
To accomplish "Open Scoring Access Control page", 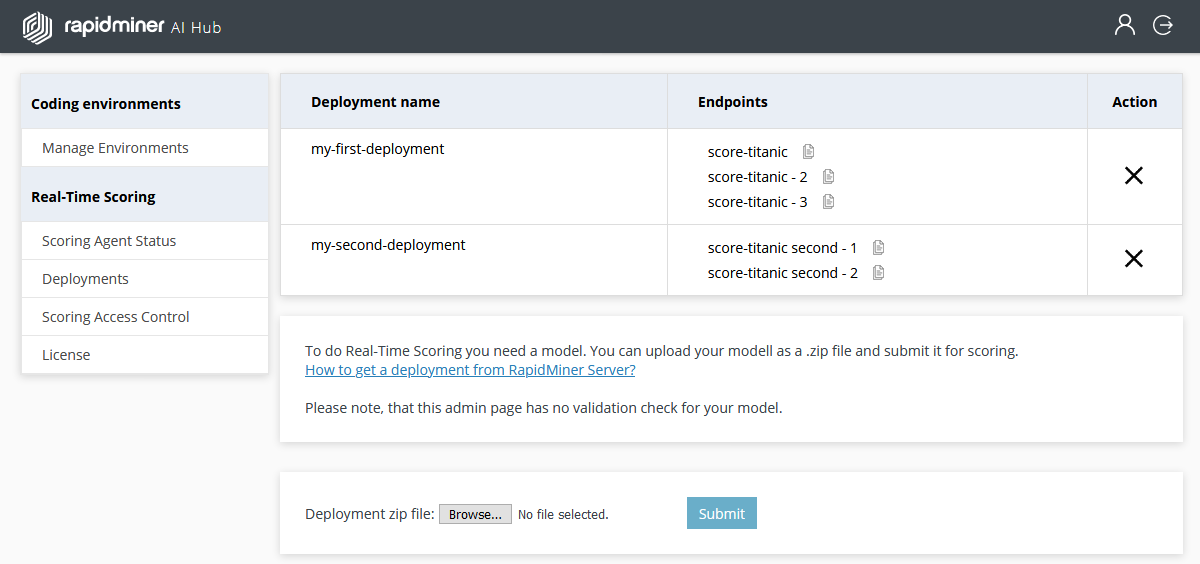I will (116, 317).
